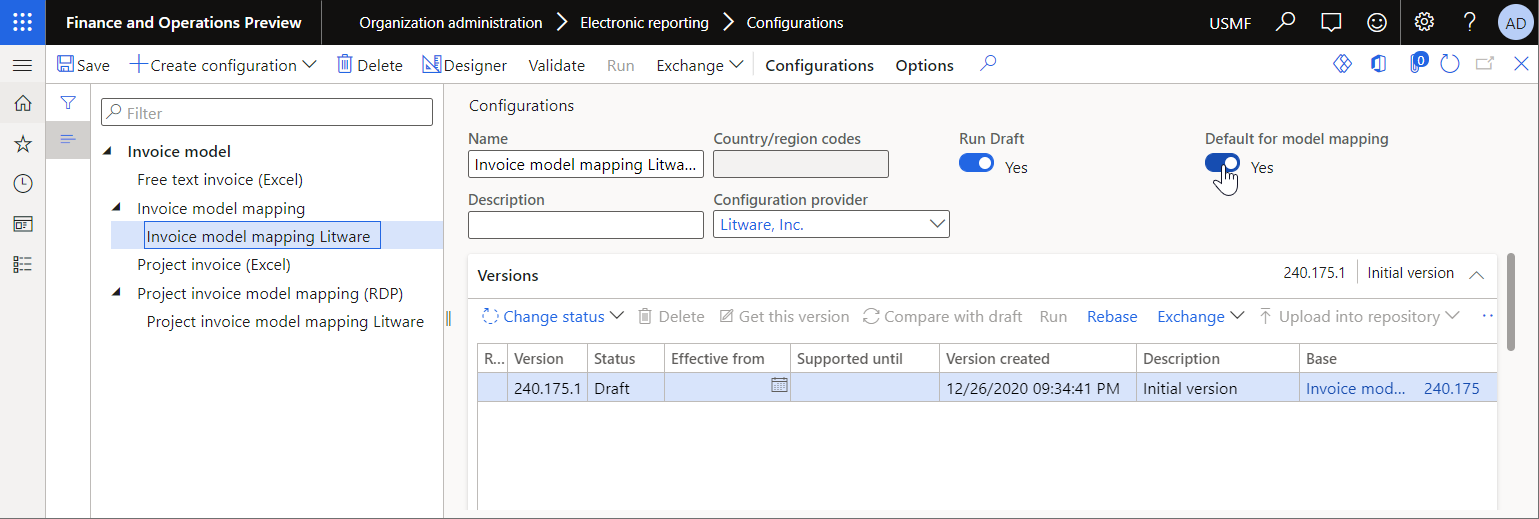The height and width of the screenshot is (519, 1539).
Task: Toggle the Run Draft switch
Action: click(x=976, y=163)
